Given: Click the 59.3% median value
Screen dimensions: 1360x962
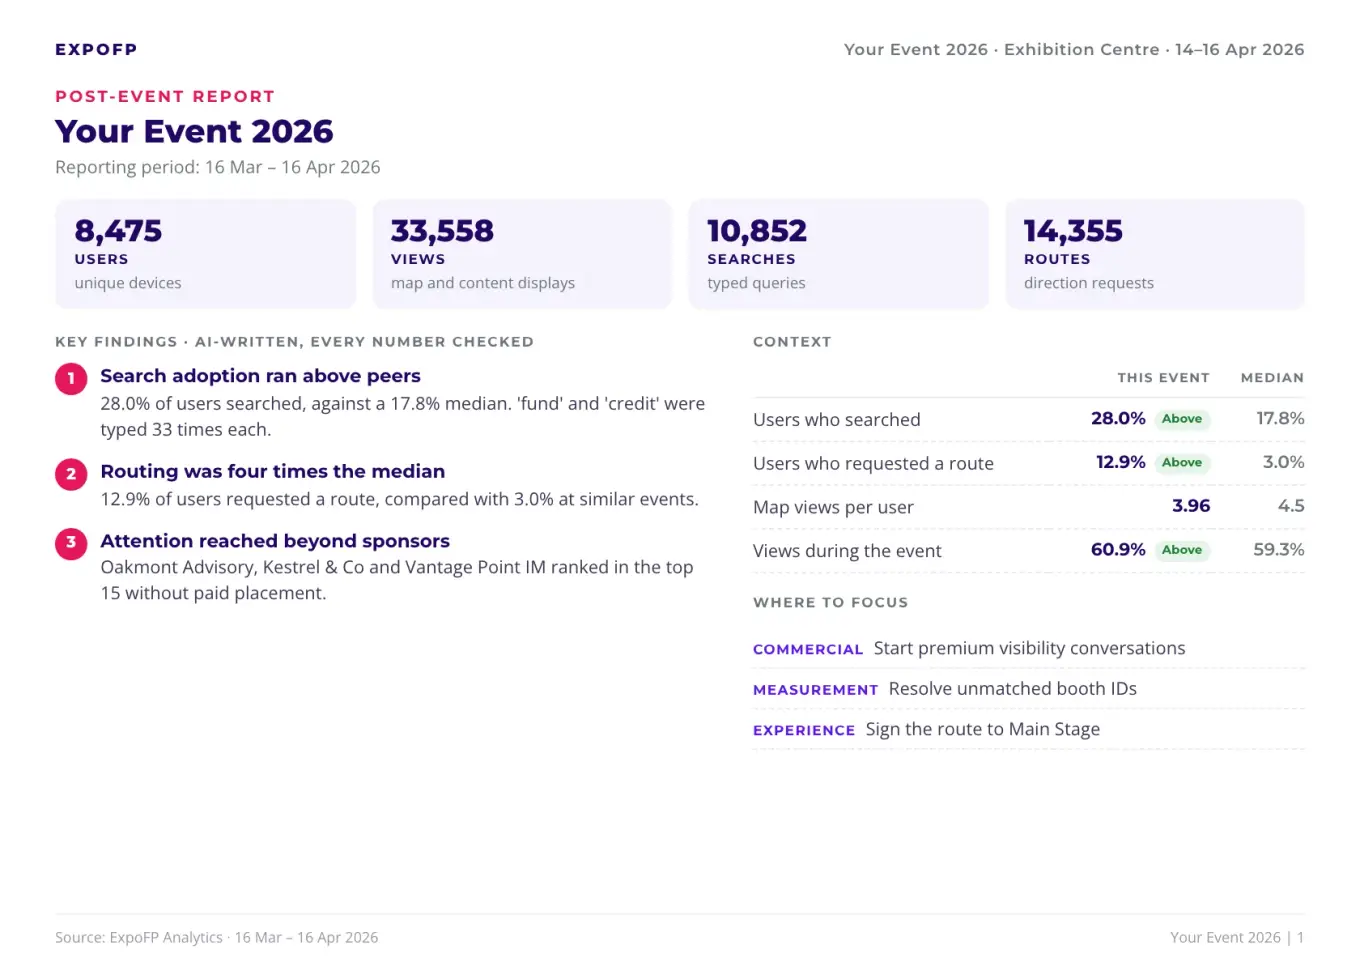Looking at the screenshot, I should click(x=1279, y=549).
